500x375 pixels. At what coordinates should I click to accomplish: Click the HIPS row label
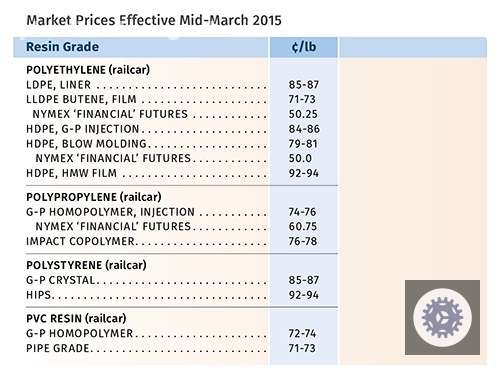click(x=38, y=295)
